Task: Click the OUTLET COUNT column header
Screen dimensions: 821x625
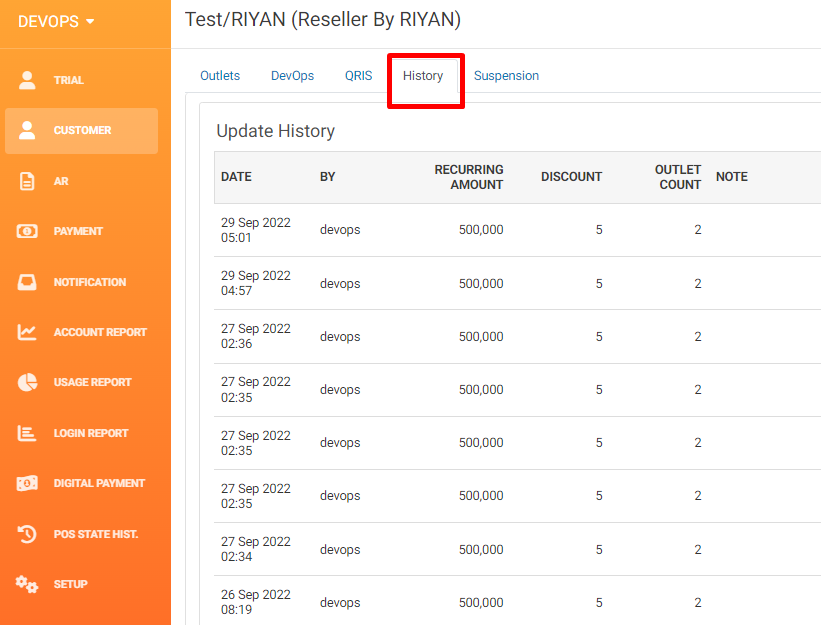Action: 678,177
